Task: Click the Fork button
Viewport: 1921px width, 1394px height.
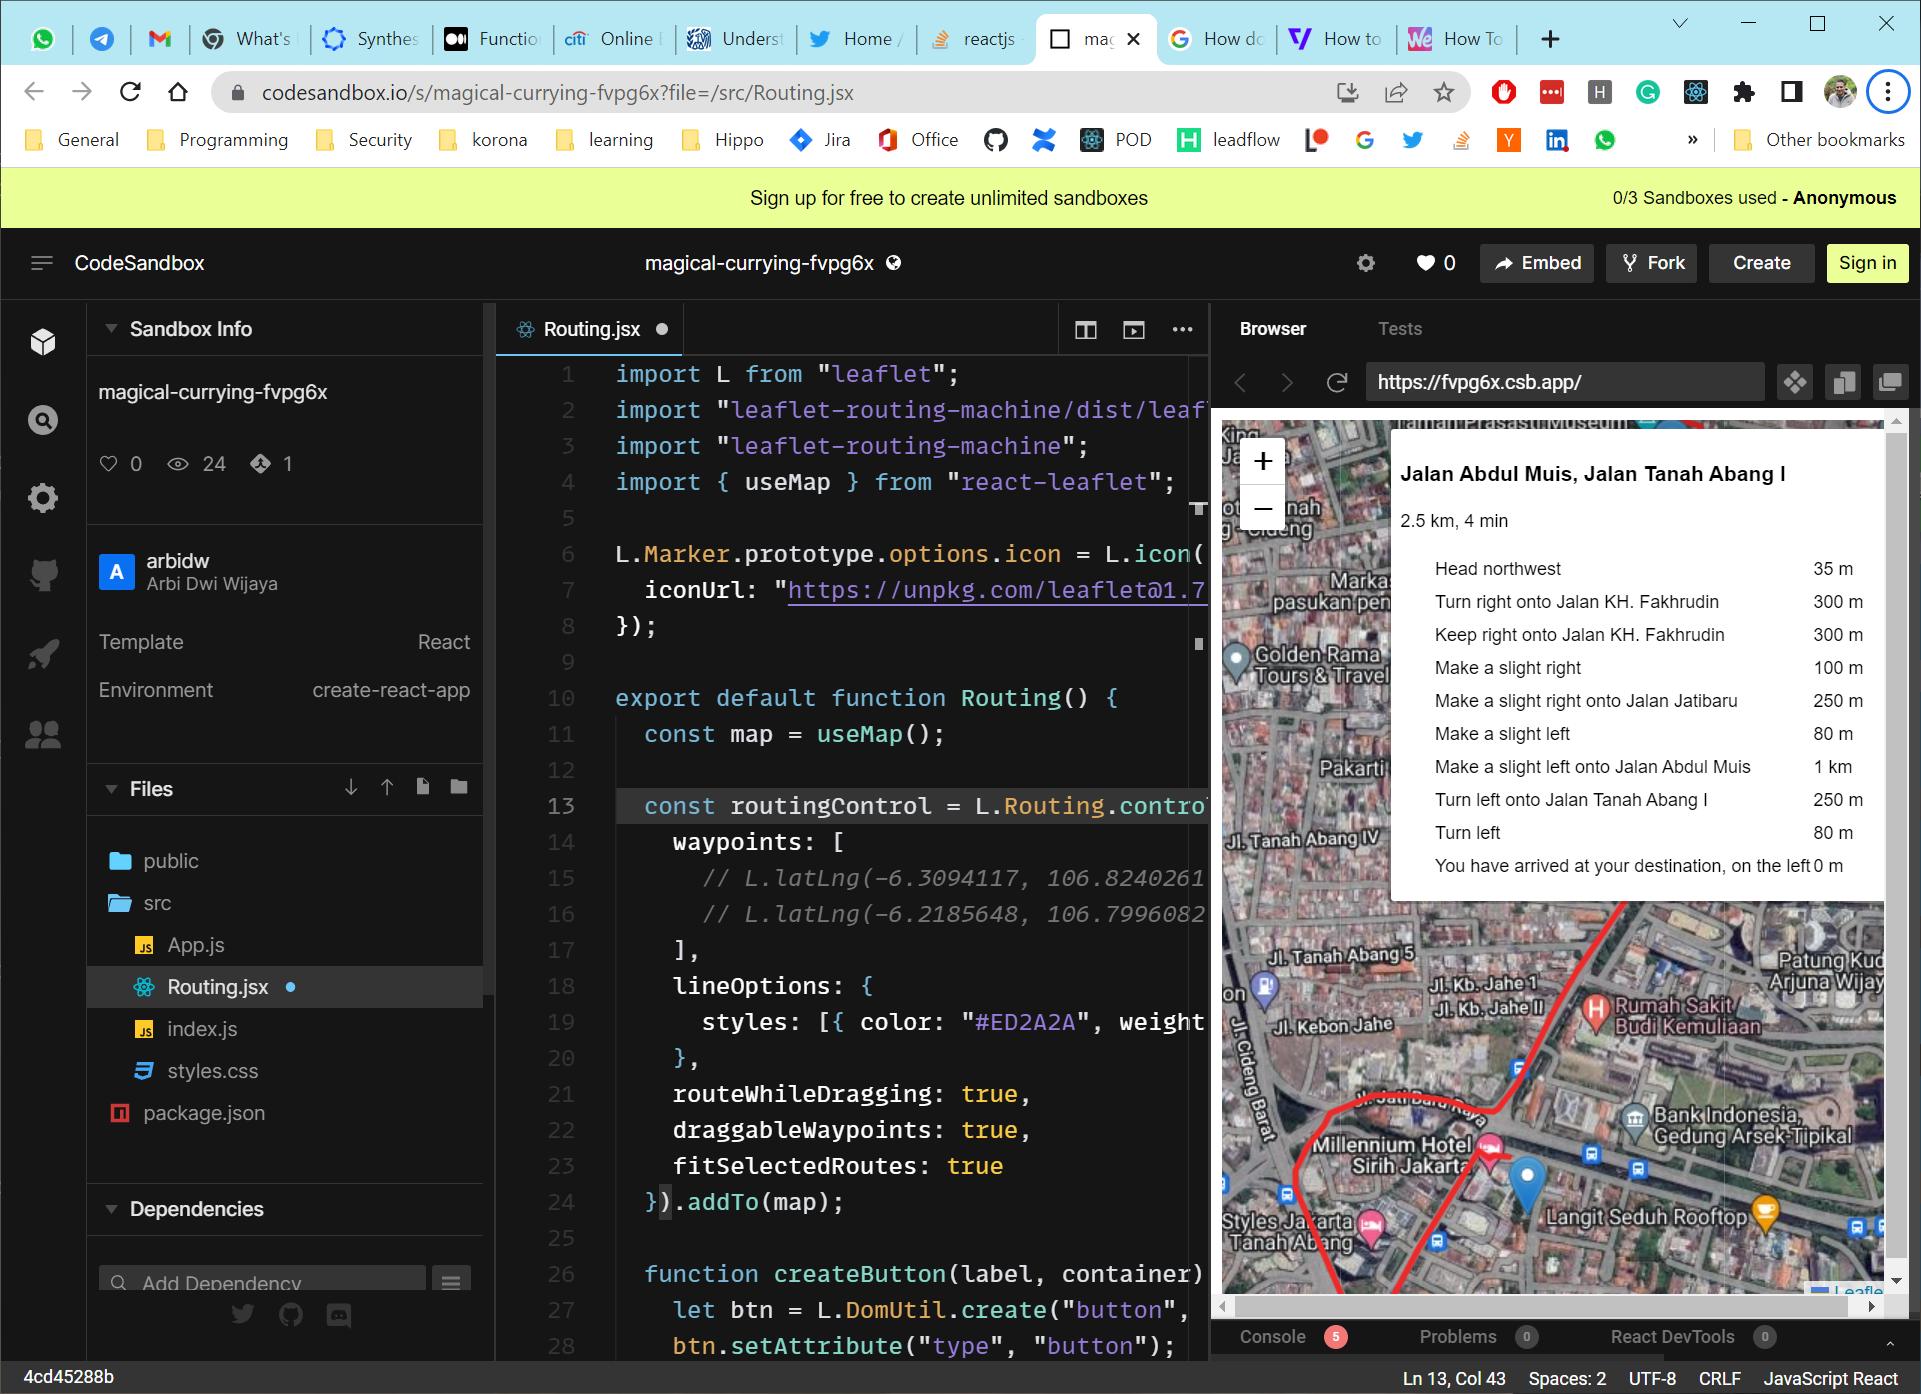Action: pos(1652,263)
